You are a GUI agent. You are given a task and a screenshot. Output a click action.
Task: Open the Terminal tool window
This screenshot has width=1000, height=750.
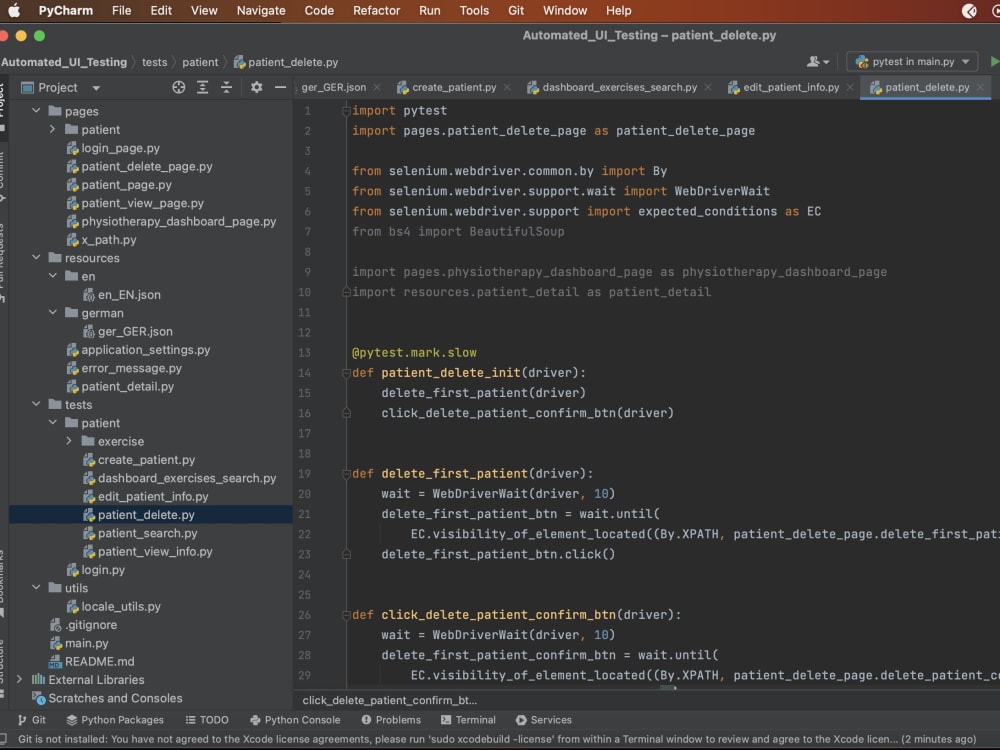[469, 719]
